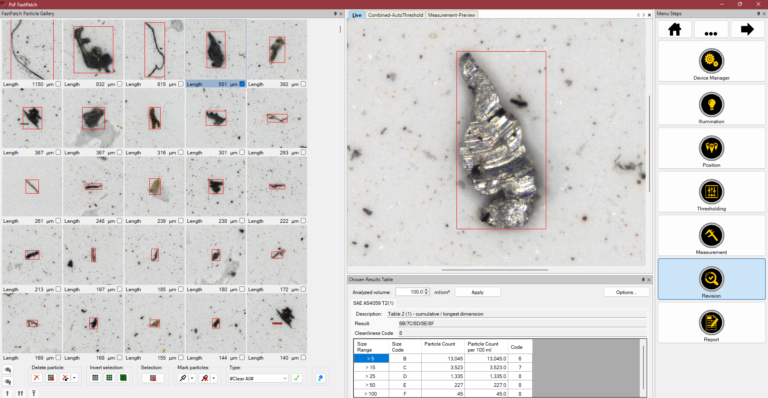This screenshot has height=398, width=768.
Task: Open the Measurement step
Action: coord(711,235)
